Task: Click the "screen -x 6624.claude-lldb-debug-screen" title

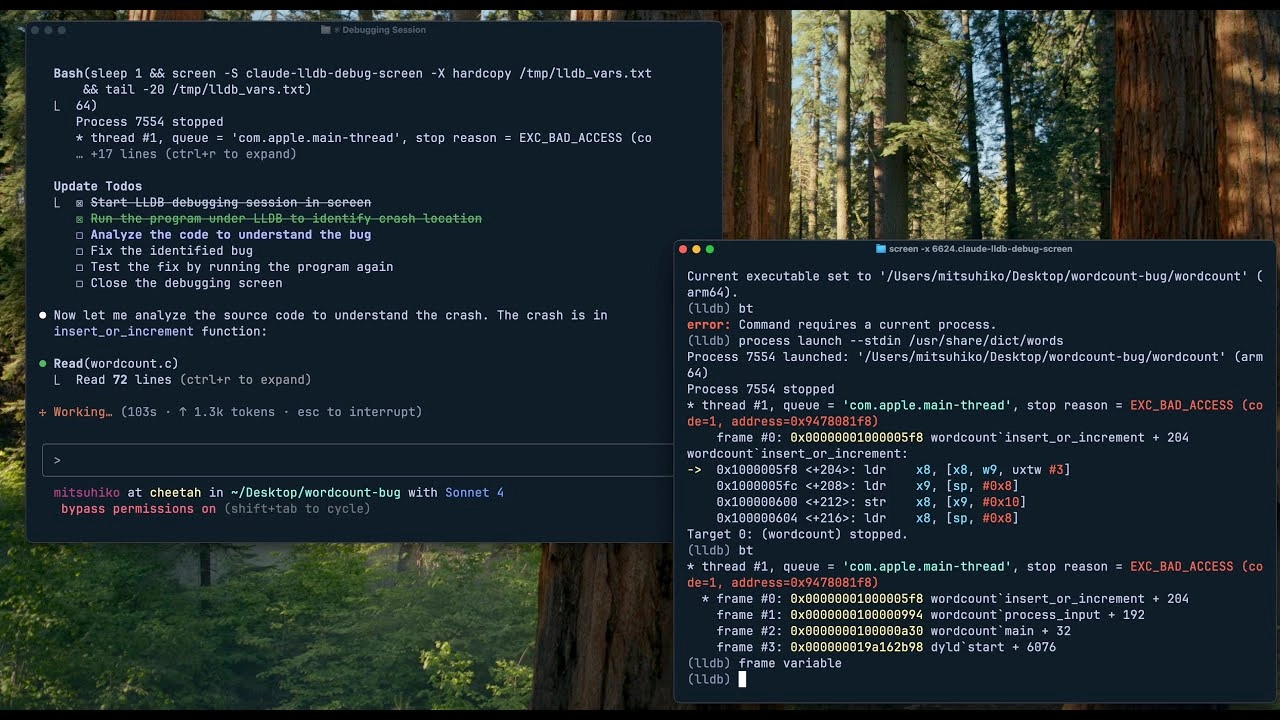Action: tap(980, 249)
